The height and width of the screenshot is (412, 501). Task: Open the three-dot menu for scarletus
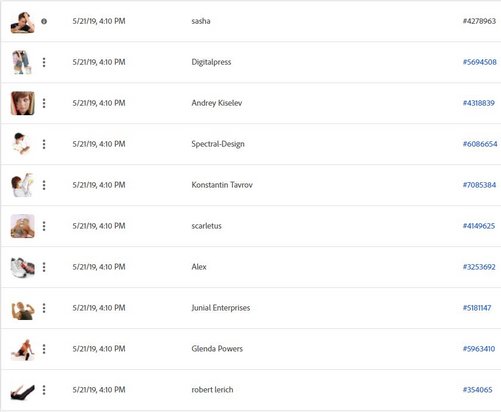44,226
